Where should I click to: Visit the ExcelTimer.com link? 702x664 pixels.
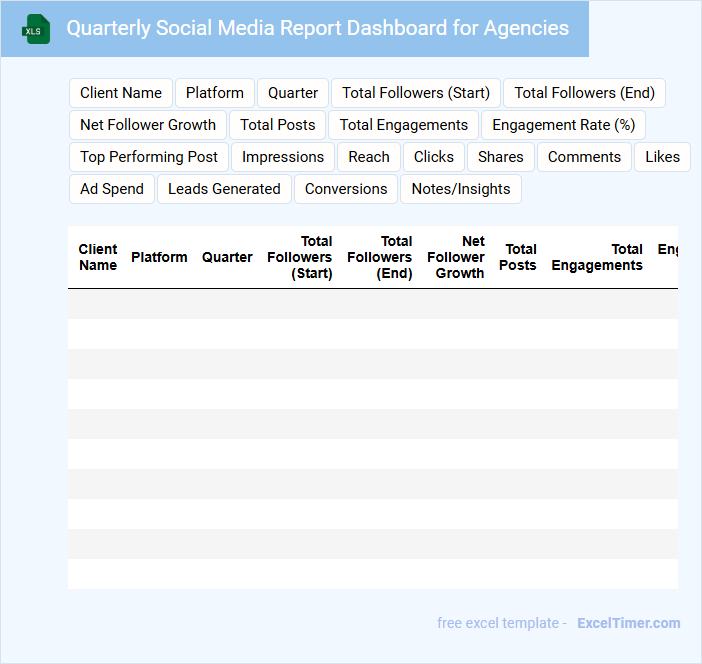628,623
